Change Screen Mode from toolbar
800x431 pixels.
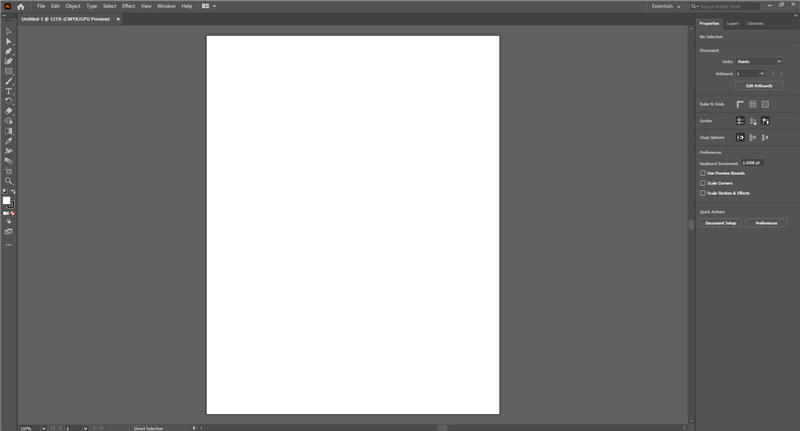click(x=9, y=232)
